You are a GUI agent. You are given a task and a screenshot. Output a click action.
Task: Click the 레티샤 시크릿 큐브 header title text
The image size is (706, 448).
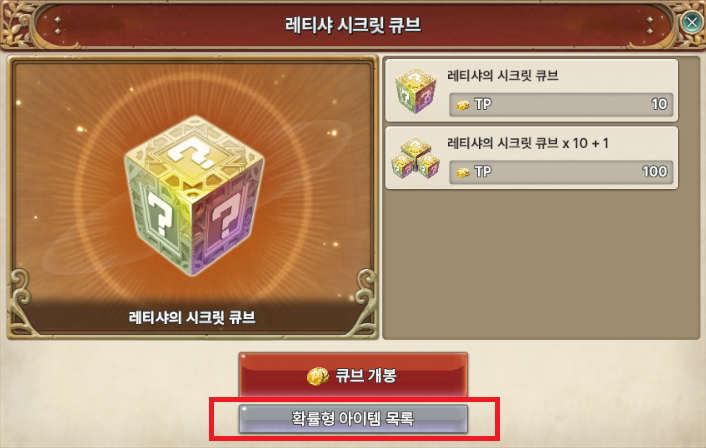click(x=353, y=25)
